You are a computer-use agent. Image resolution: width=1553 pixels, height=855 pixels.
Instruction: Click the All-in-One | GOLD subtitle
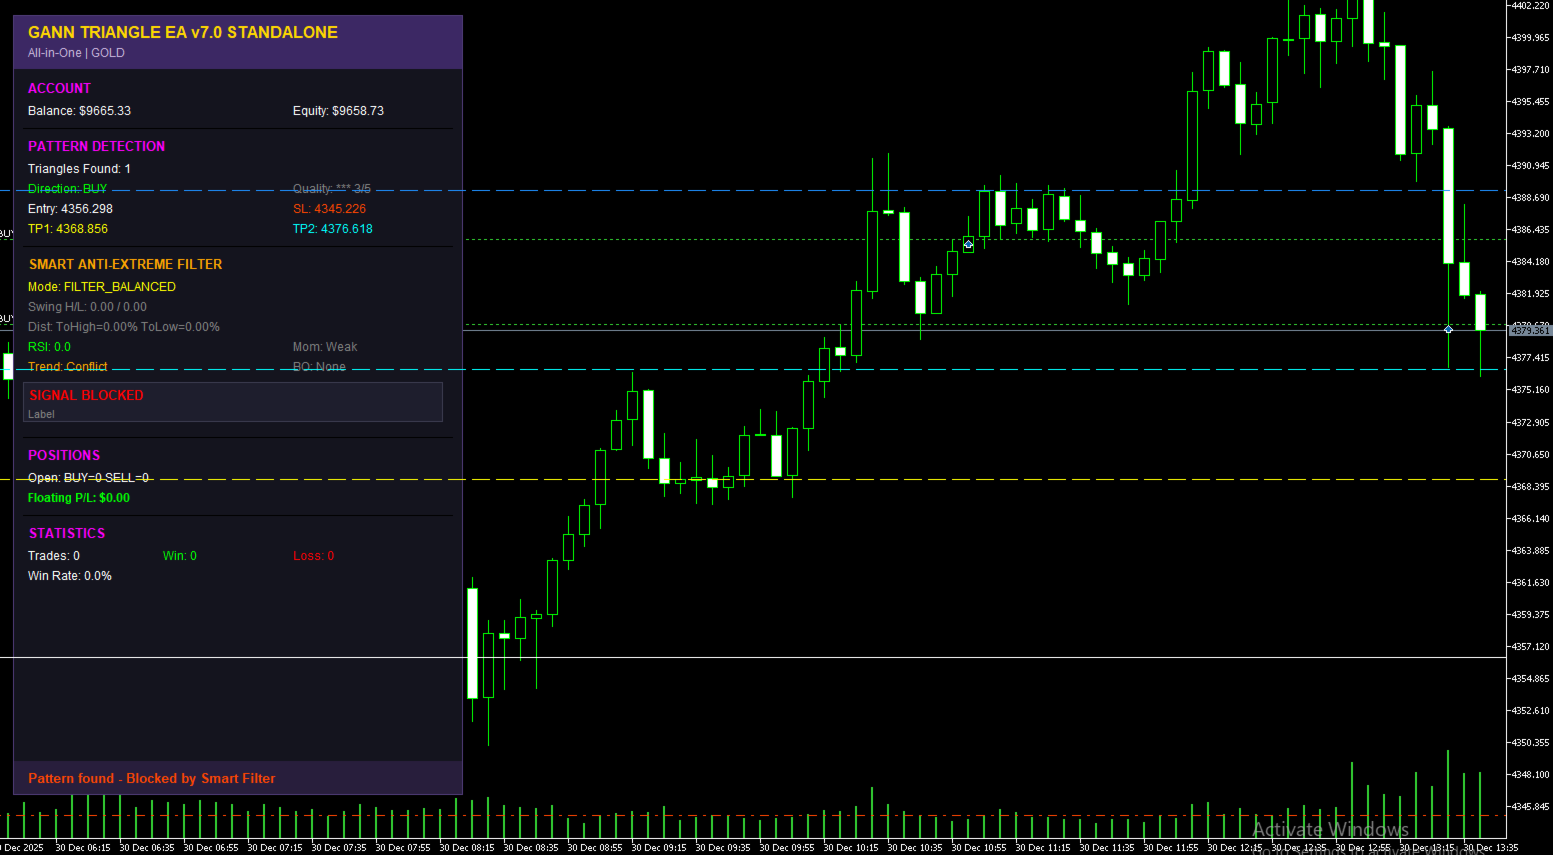click(x=75, y=53)
